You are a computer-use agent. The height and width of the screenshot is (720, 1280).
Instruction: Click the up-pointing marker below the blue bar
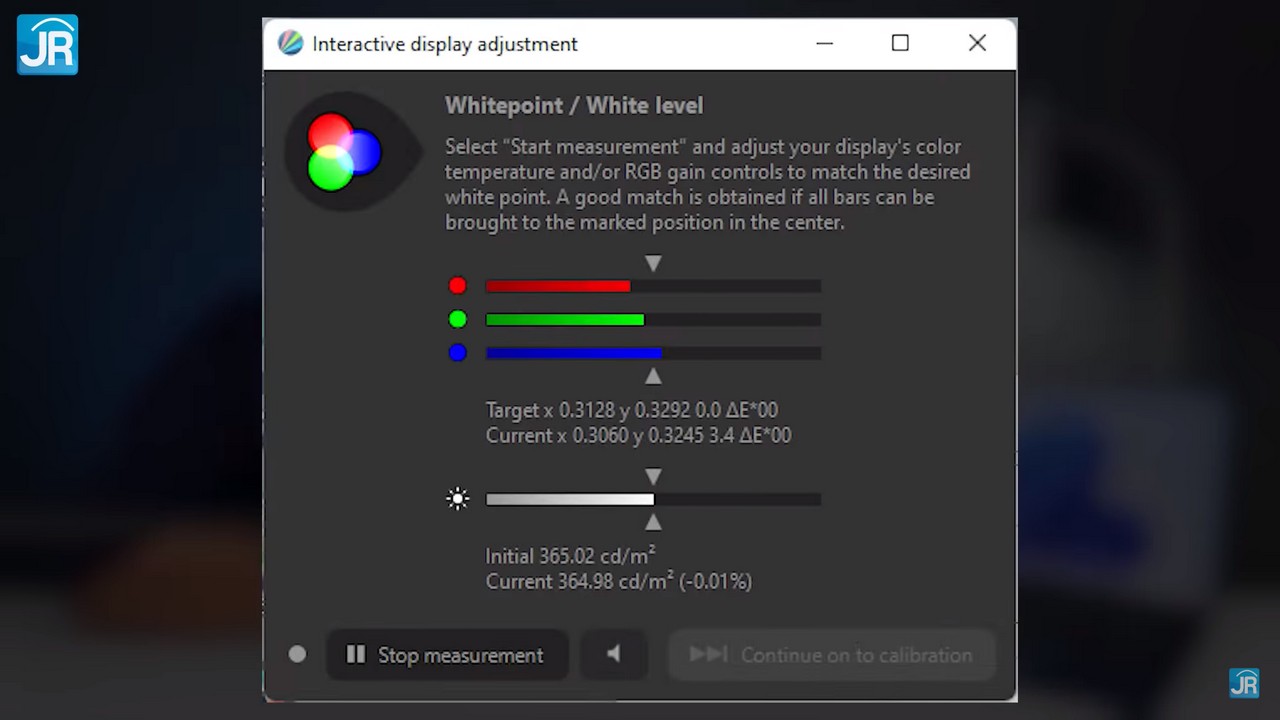point(653,376)
